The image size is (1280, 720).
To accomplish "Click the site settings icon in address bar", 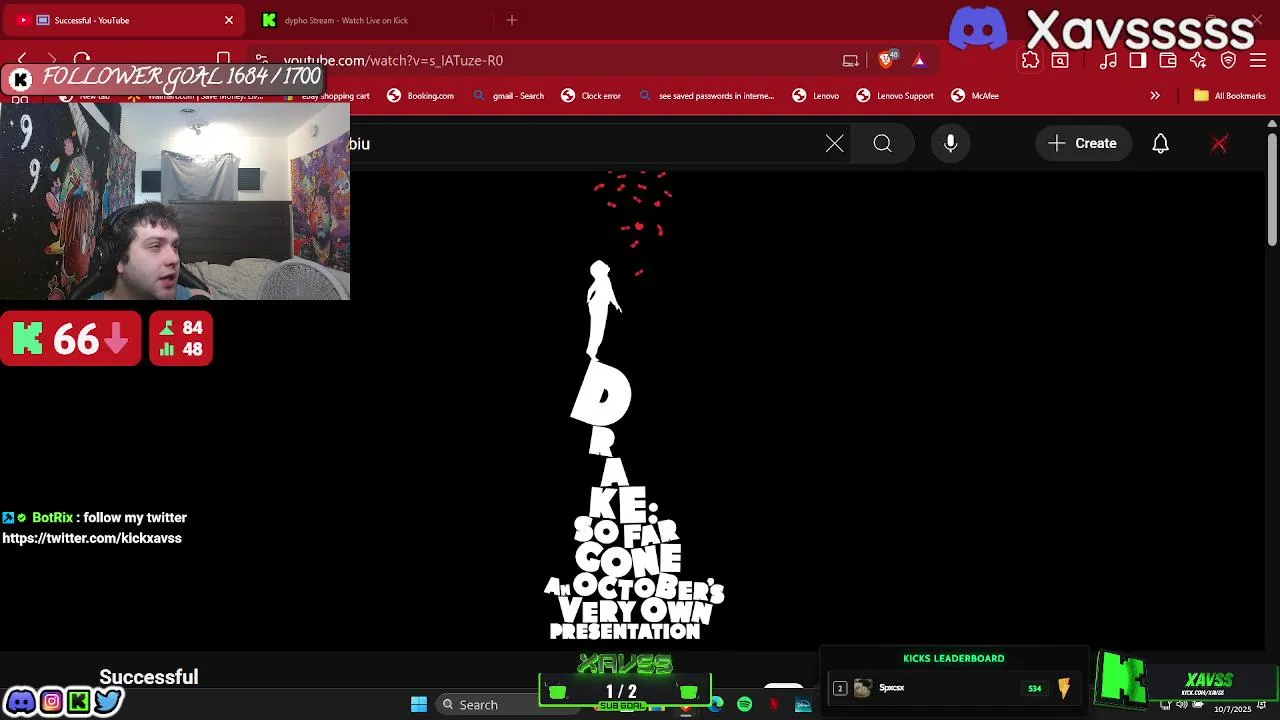I will click(261, 61).
